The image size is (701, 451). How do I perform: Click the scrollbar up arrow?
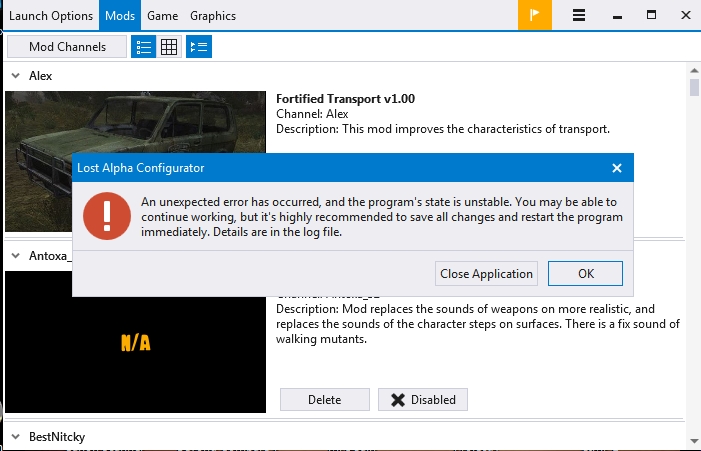point(694,71)
